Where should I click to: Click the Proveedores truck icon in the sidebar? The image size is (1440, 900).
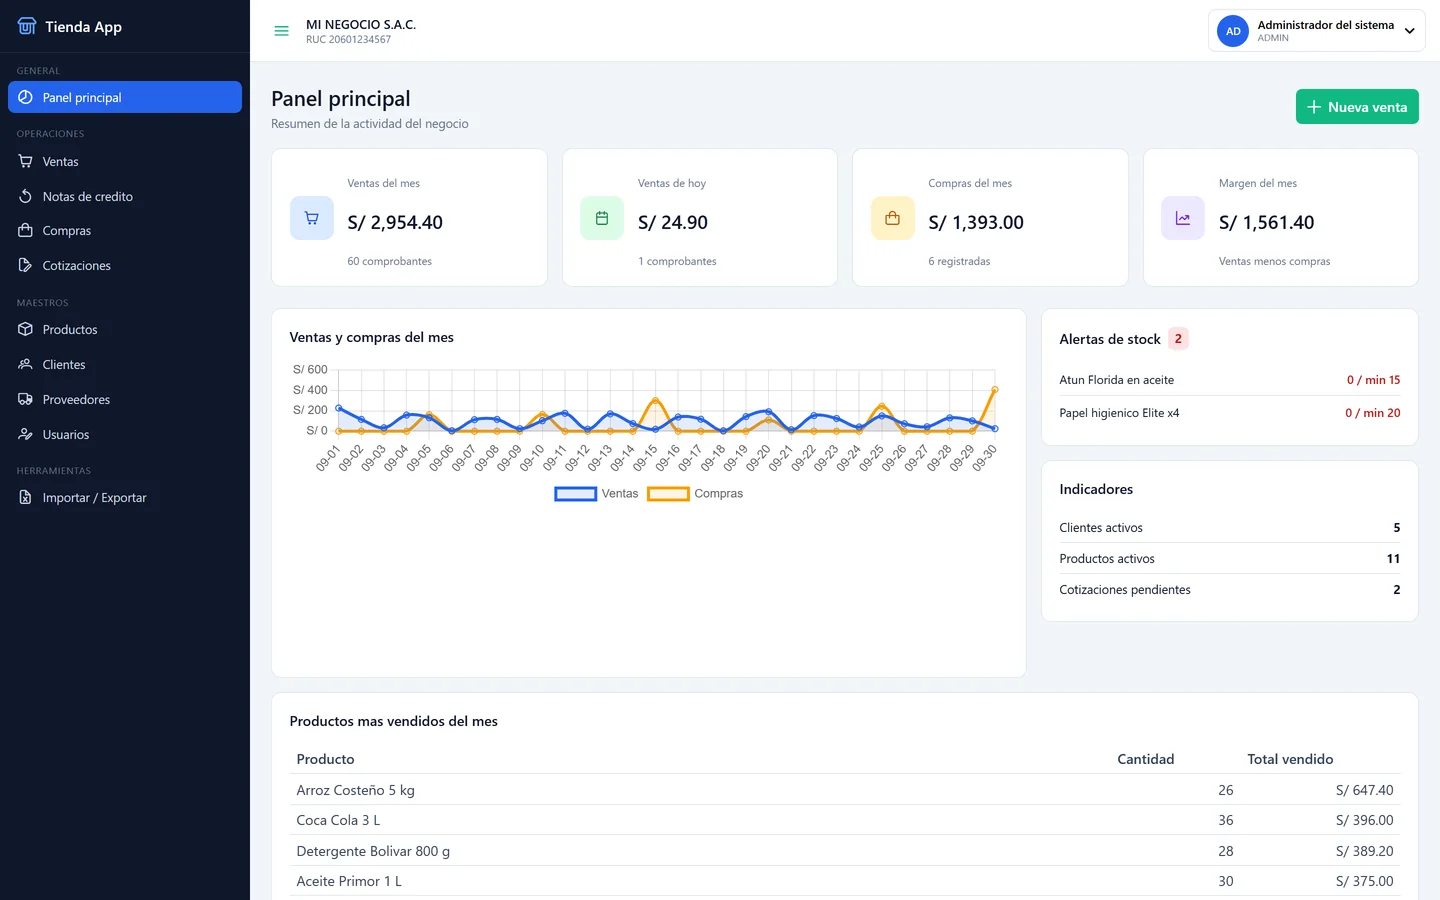click(x=26, y=399)
